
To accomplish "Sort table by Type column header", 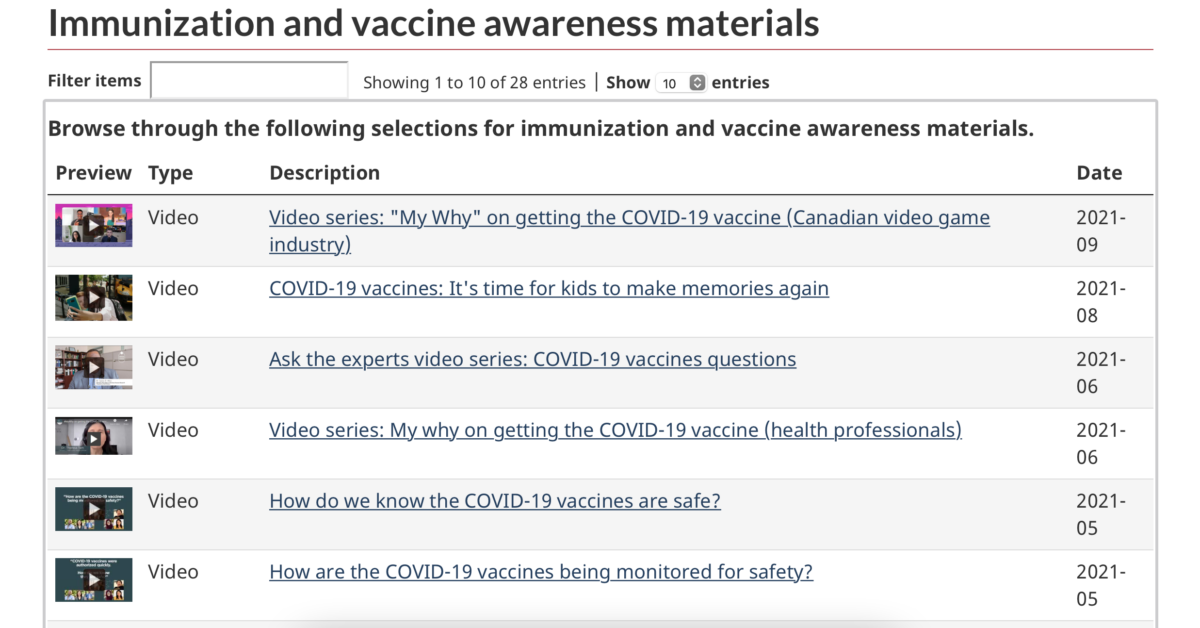I will point(170,173).
